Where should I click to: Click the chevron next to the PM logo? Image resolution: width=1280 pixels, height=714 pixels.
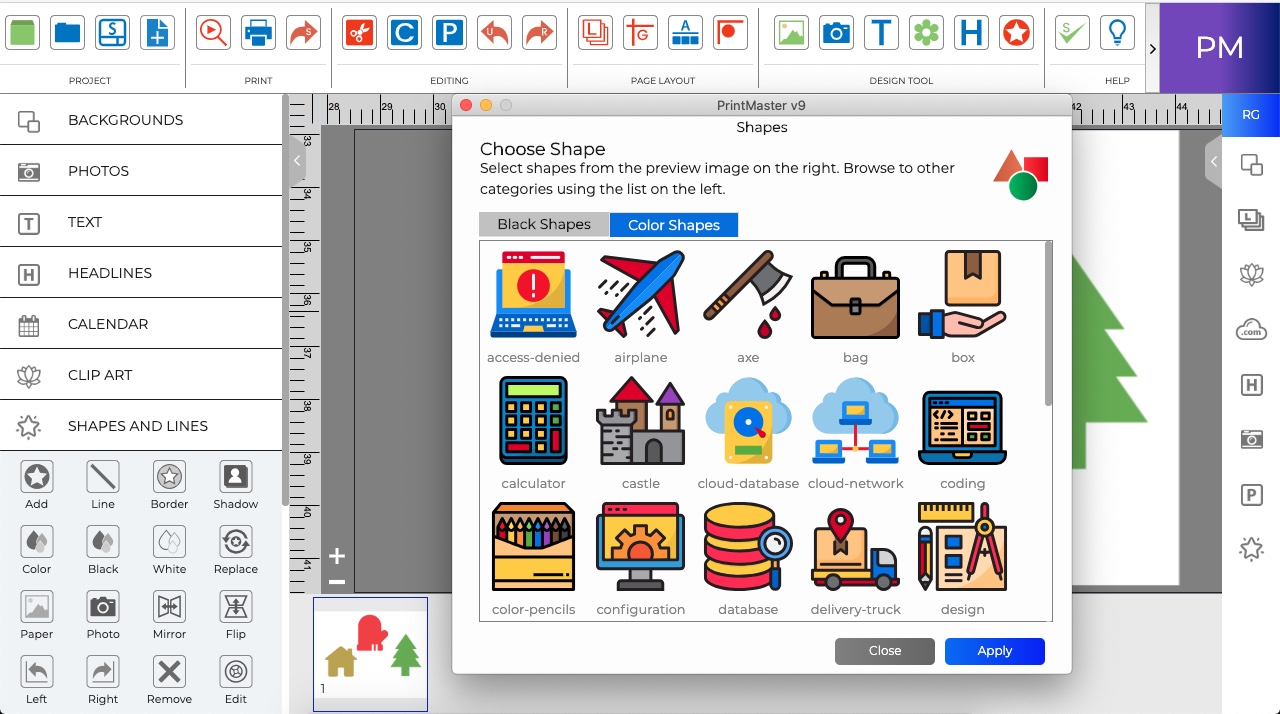click(x=1152, y=47)
